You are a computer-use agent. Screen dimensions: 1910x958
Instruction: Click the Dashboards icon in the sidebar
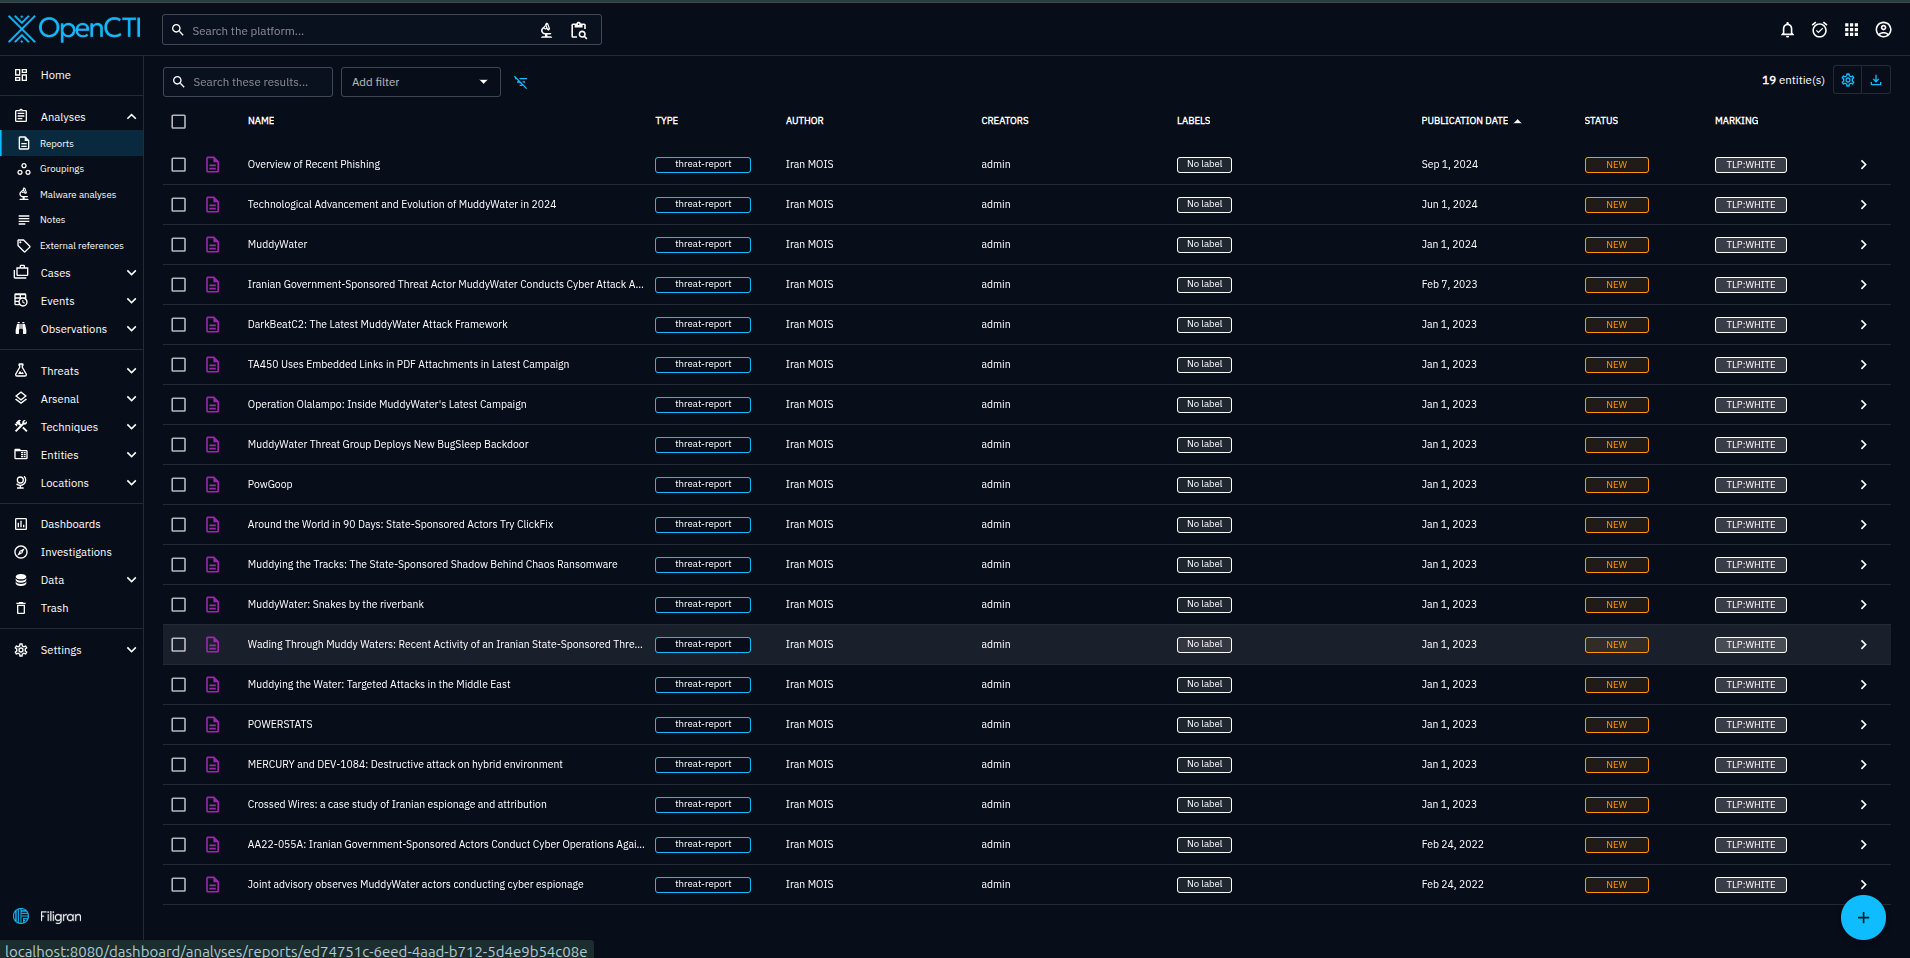(x=21, y=524)
